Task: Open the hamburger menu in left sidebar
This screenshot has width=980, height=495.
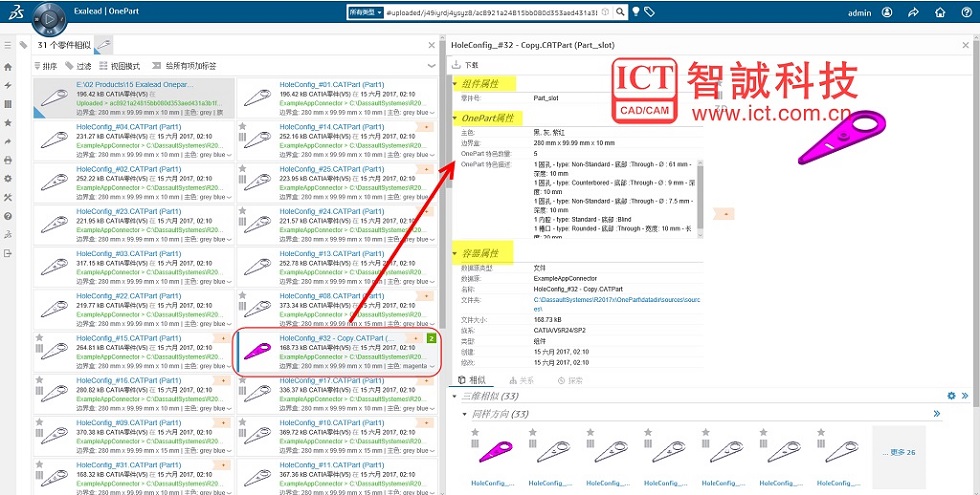Action: 8,46
